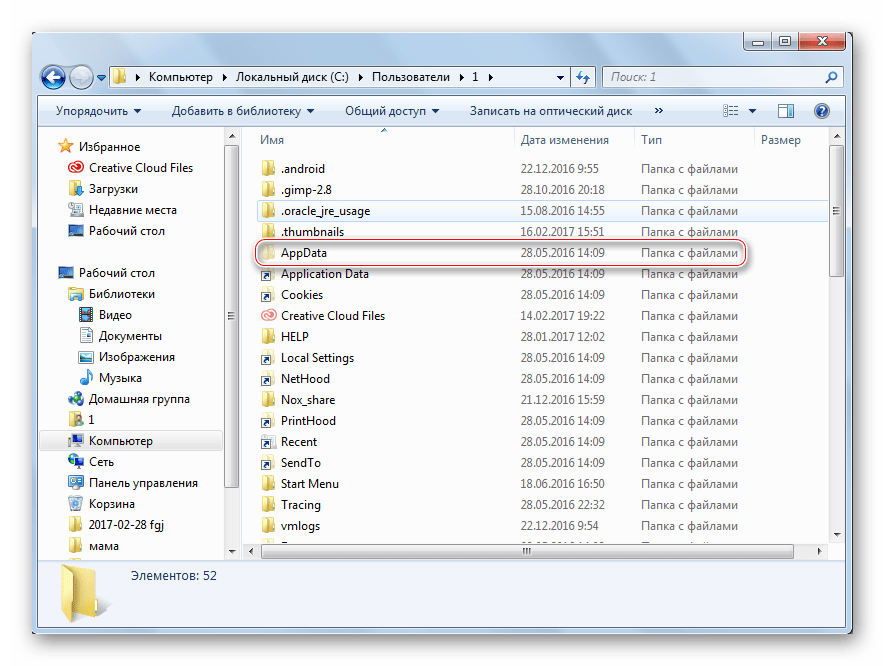The image size is (885, 666).
Task: Open Creative Cloud Files in Favorites sidebar
Action: click(140, 168)
